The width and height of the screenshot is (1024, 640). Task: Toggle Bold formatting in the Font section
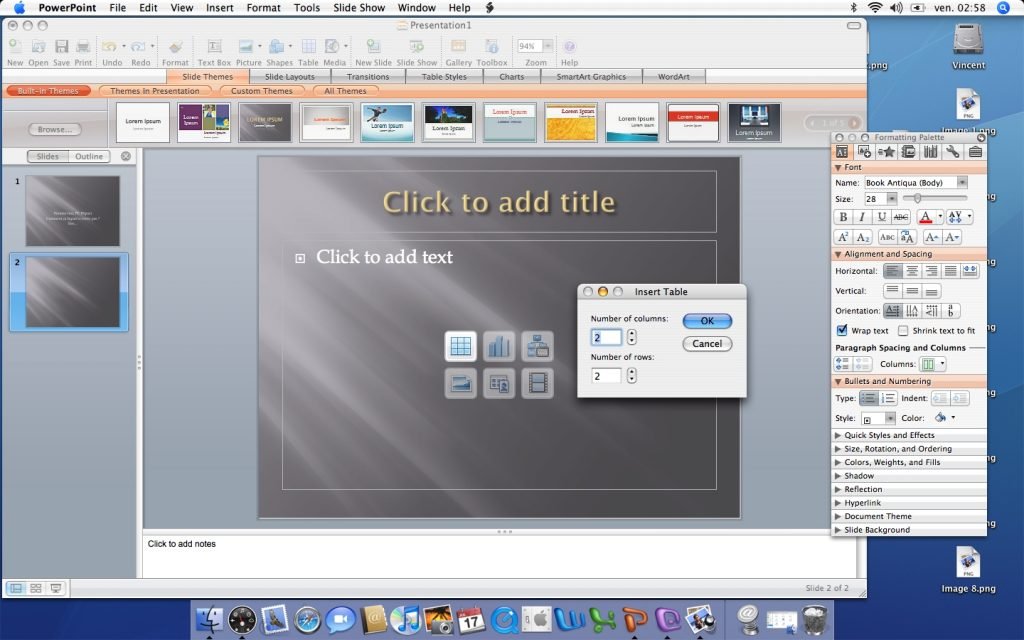click(843, 217)
